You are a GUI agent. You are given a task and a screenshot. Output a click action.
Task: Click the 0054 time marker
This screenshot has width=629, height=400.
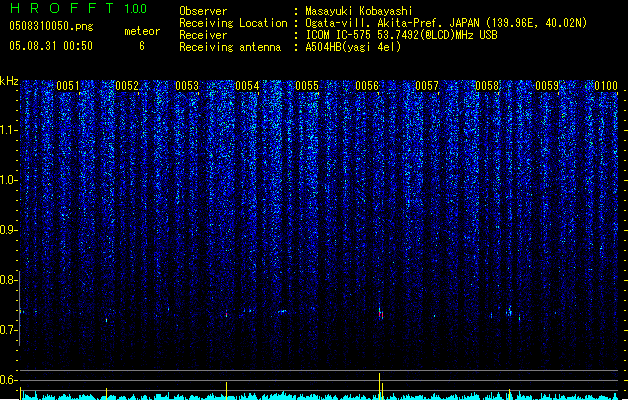[247, 86]
